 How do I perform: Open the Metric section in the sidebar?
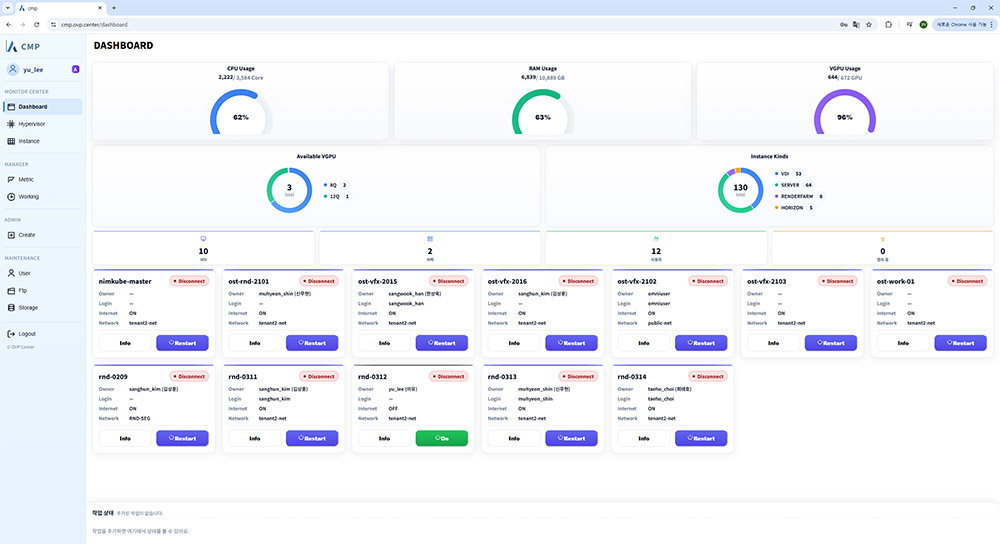[11, 179]
